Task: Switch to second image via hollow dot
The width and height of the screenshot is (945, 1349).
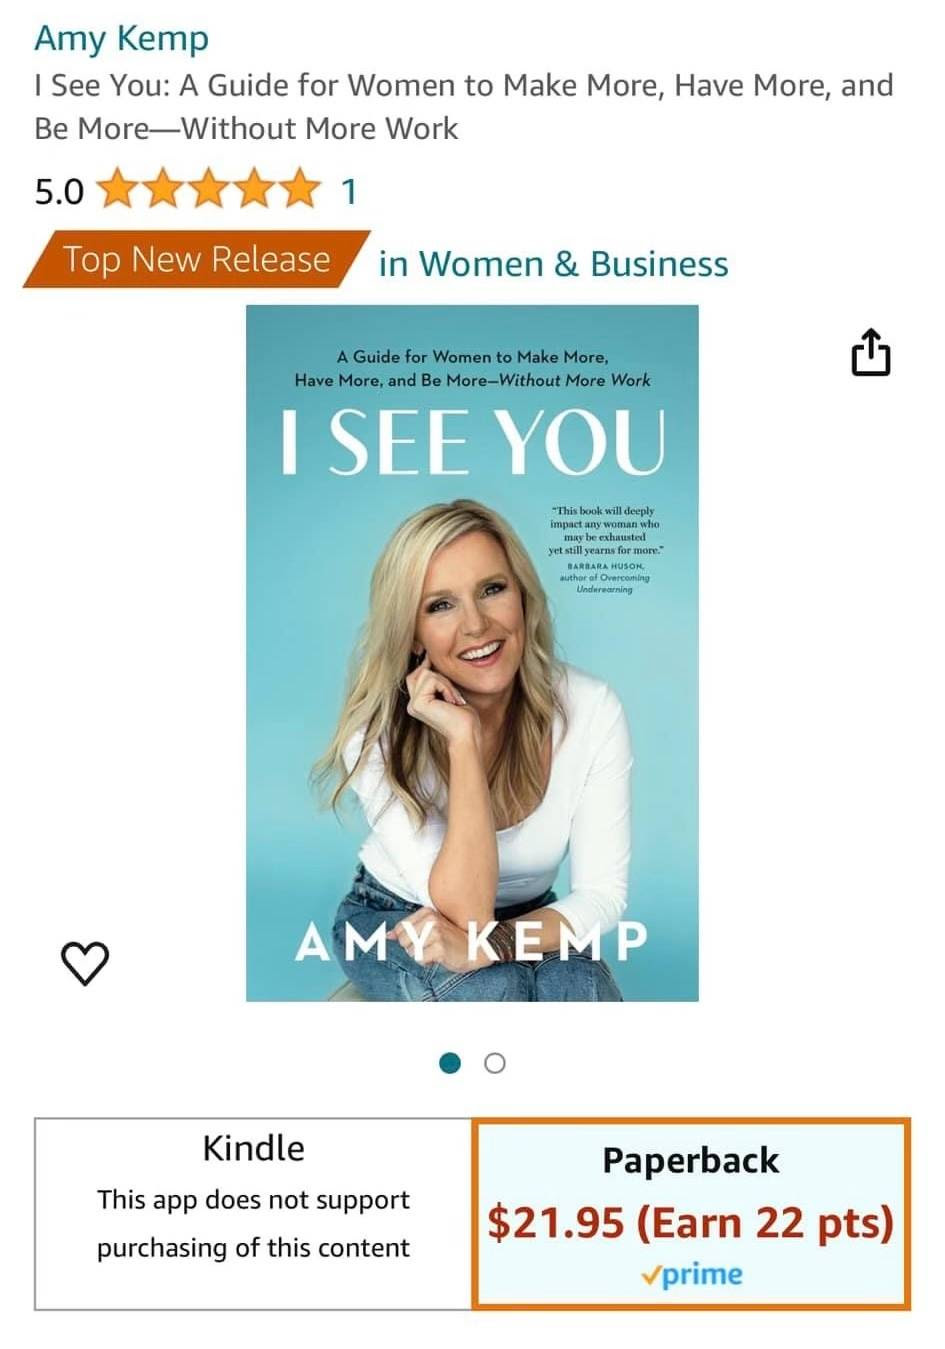Action: click(x=494, y=1063)
